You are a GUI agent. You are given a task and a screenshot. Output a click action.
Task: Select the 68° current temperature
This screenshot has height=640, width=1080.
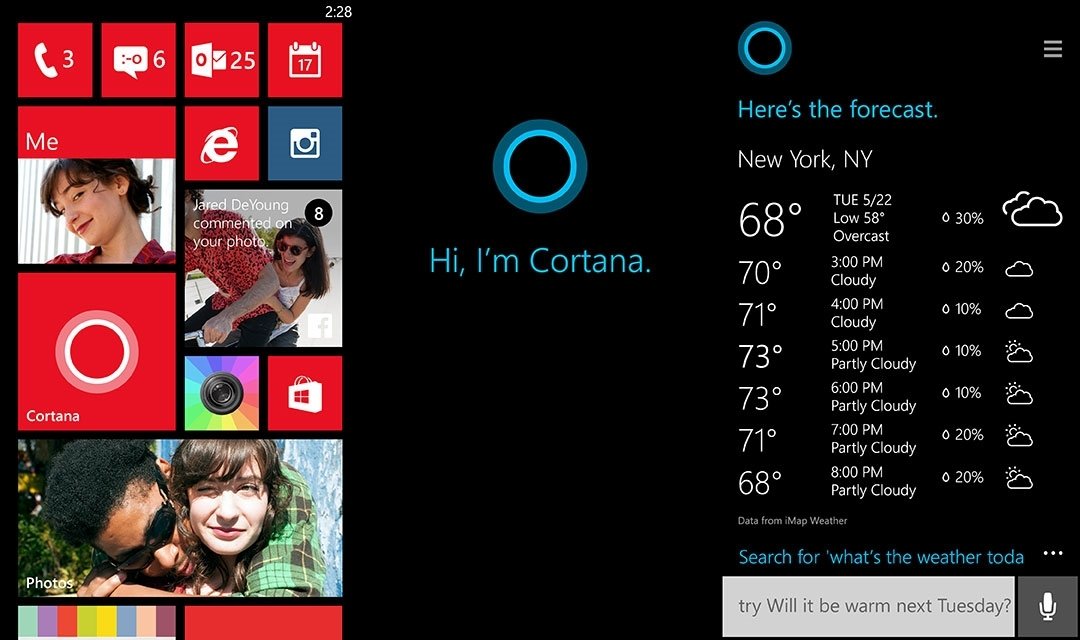tap(770, 220)
